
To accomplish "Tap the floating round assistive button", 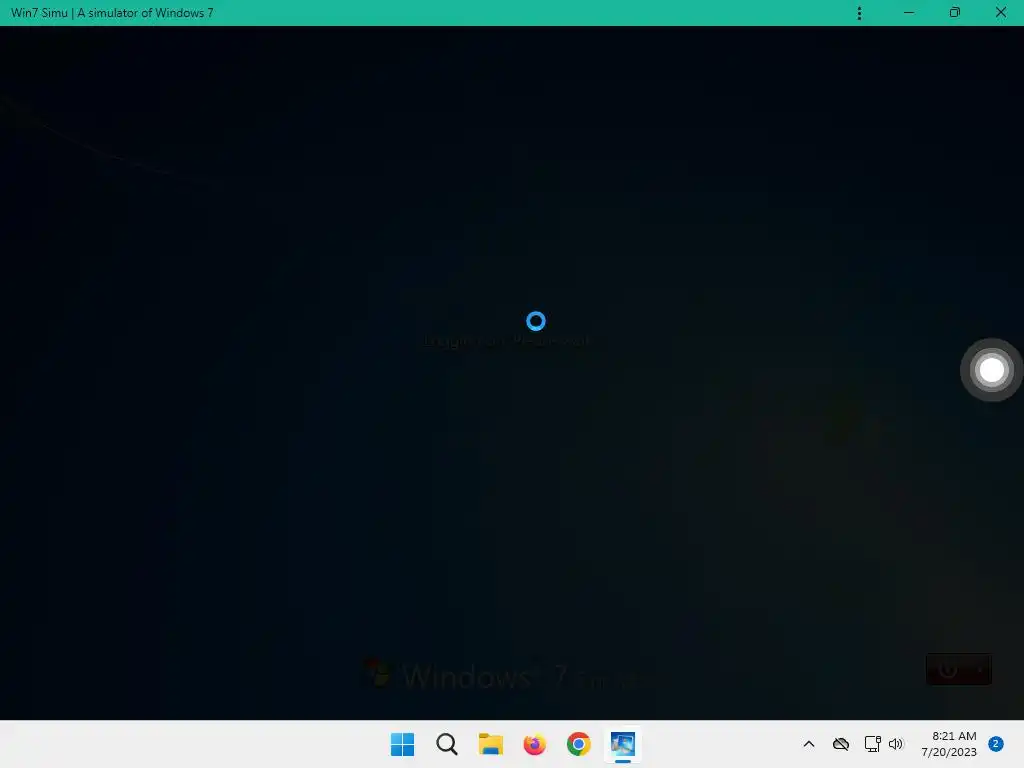I will pos(991,370).
